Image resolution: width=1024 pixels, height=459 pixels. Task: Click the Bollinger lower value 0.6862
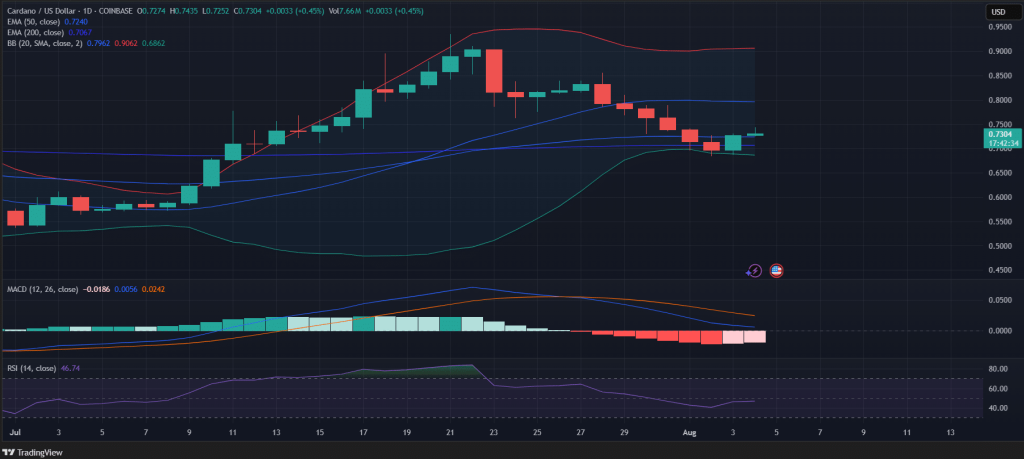click(x=153, y=42)
